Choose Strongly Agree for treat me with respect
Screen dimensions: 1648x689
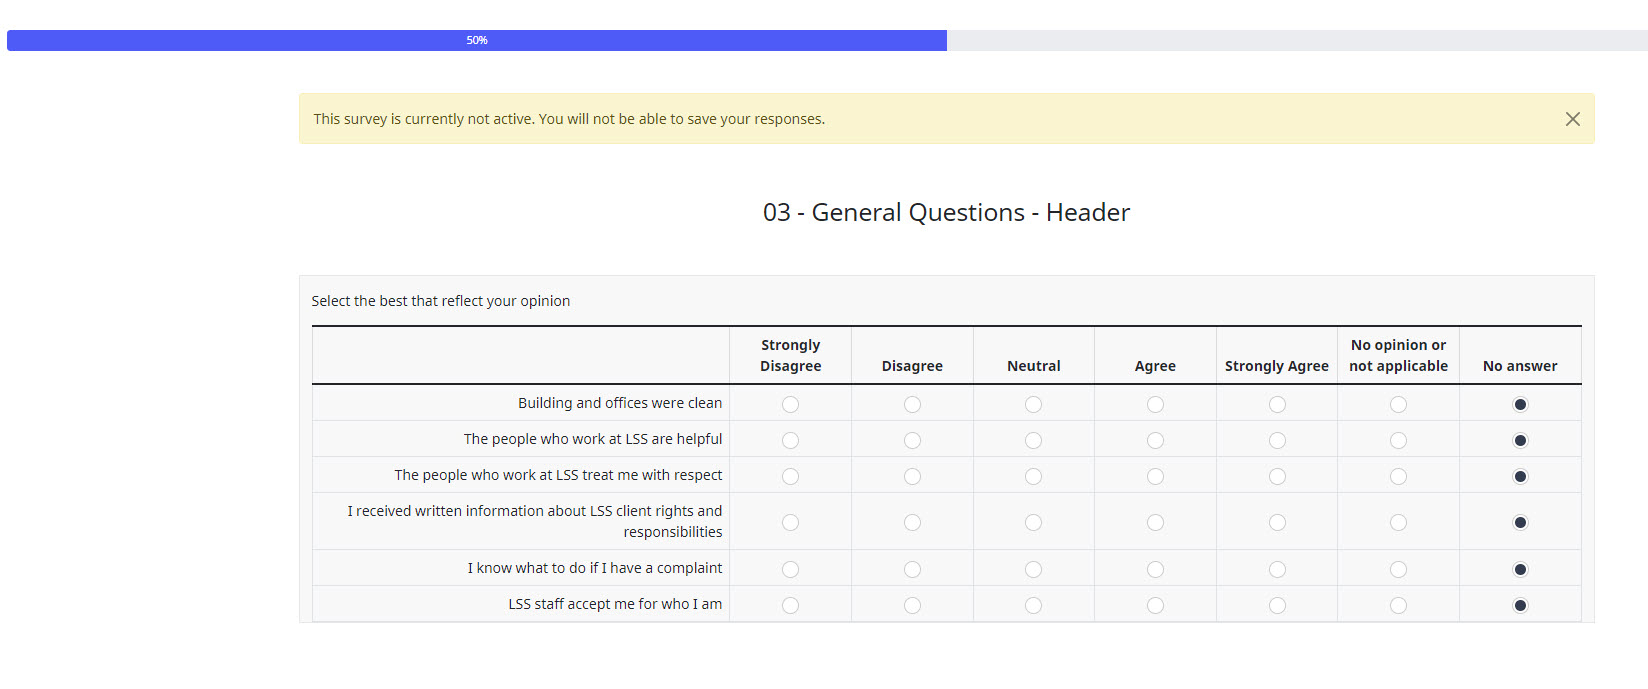pos(1277,476)
